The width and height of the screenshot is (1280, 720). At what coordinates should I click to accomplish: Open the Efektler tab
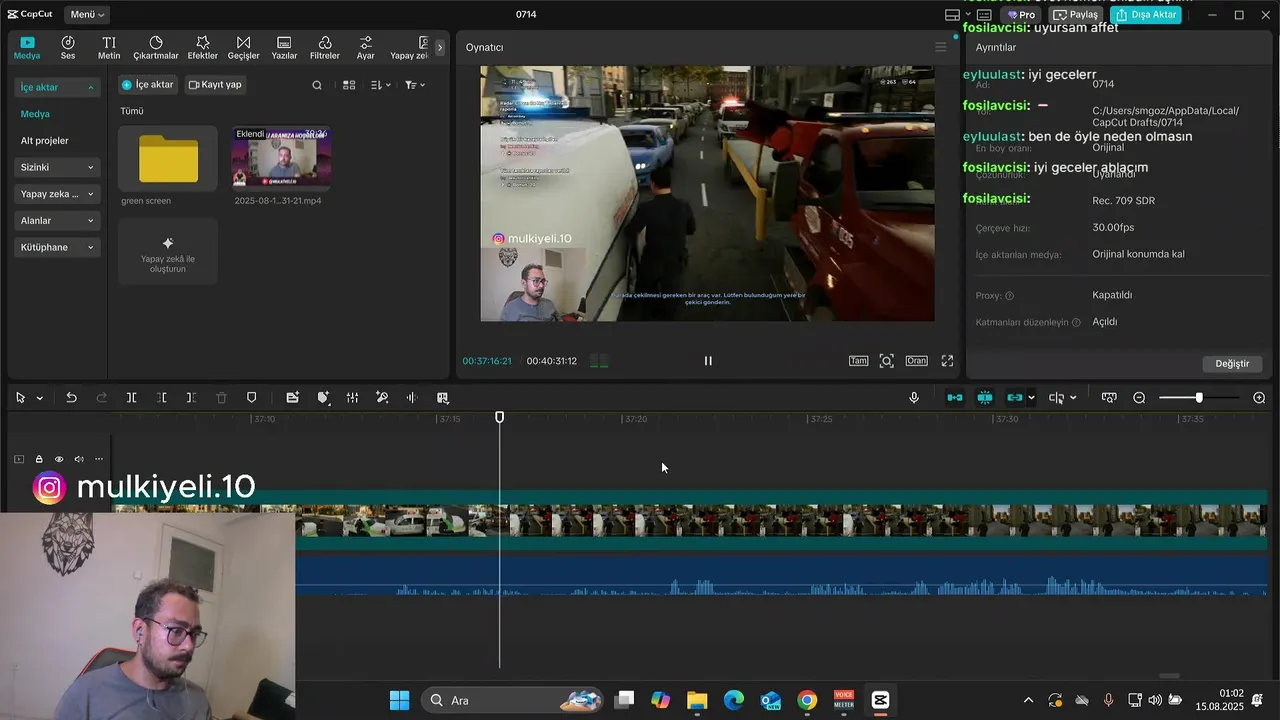coord(202,48)
